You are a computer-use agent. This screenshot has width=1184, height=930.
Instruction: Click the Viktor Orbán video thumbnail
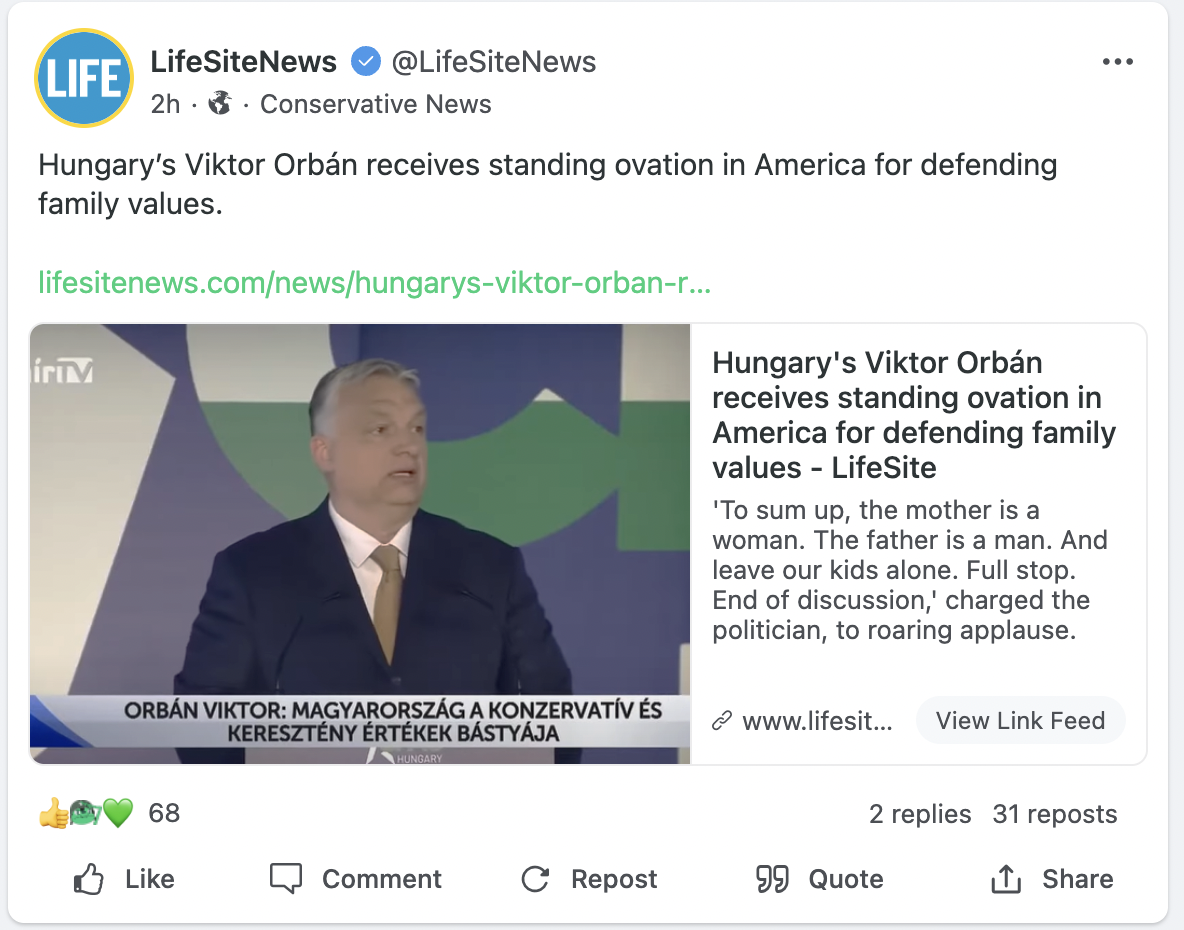(x=360, y=540)
